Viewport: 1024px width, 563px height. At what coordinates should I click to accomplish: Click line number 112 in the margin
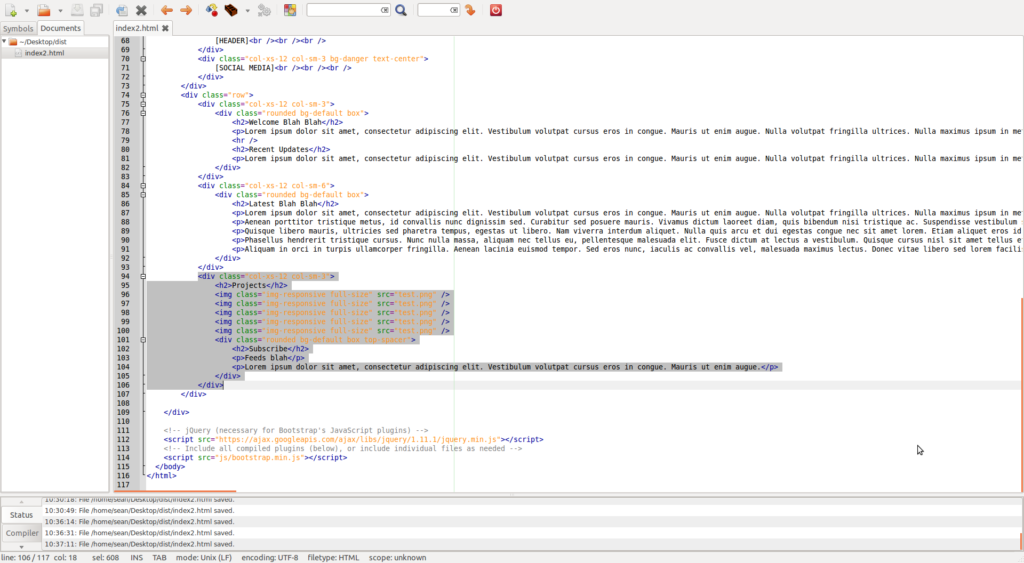123,440
